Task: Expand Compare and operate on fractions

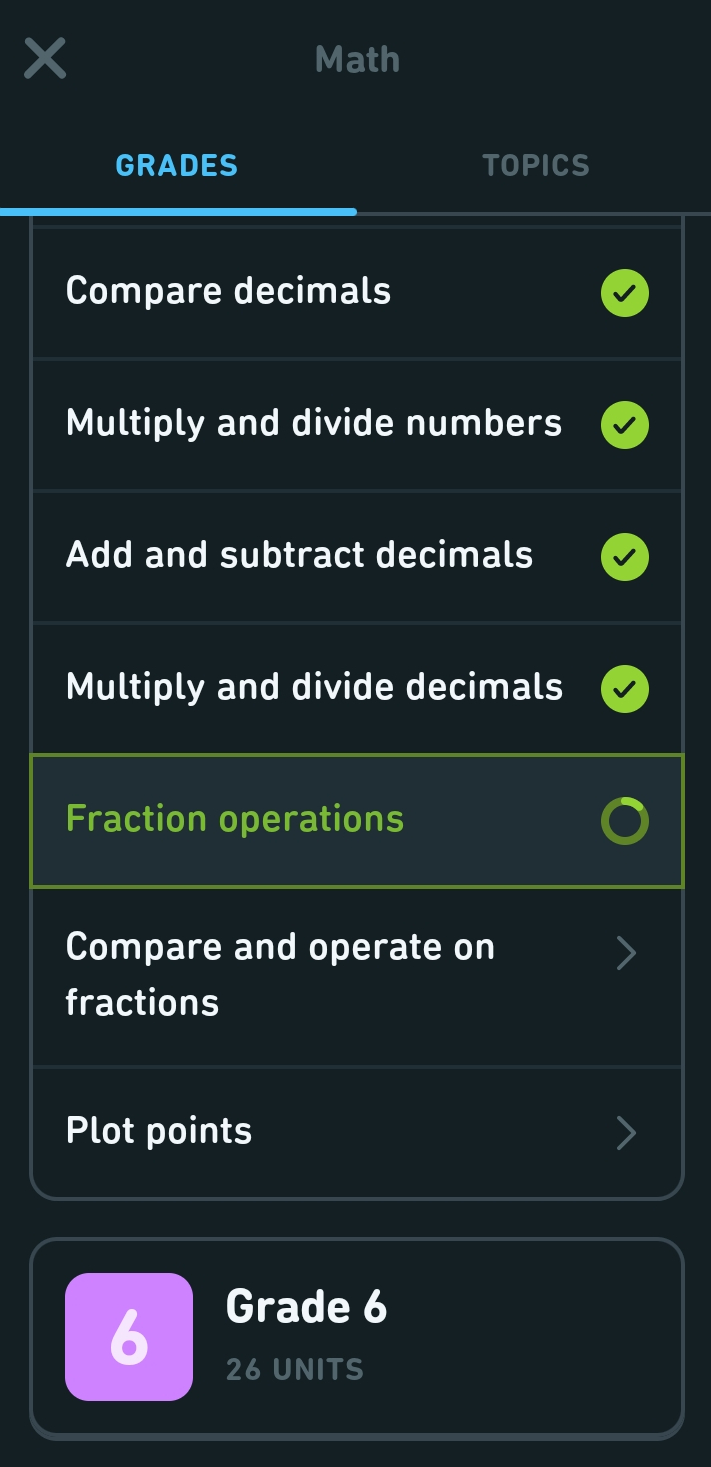Action: point(300,975)
